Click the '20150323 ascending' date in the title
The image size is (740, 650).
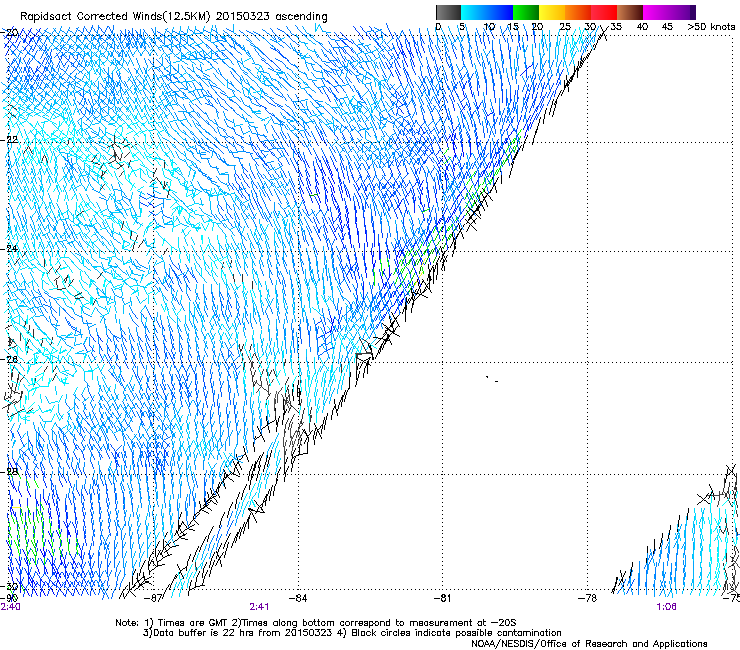pyautogui.click(x=272, y=16)
